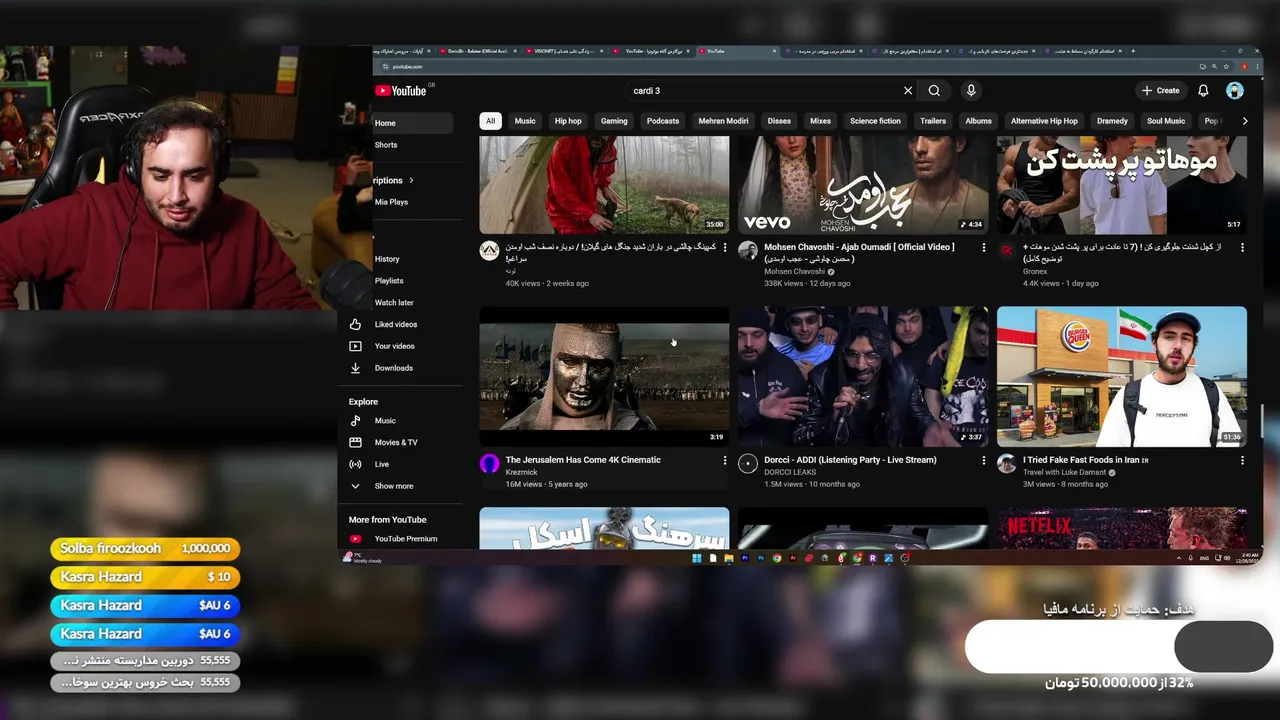Open the weather widget on the taskbar

pyautogui.click(x=362, y=558)
